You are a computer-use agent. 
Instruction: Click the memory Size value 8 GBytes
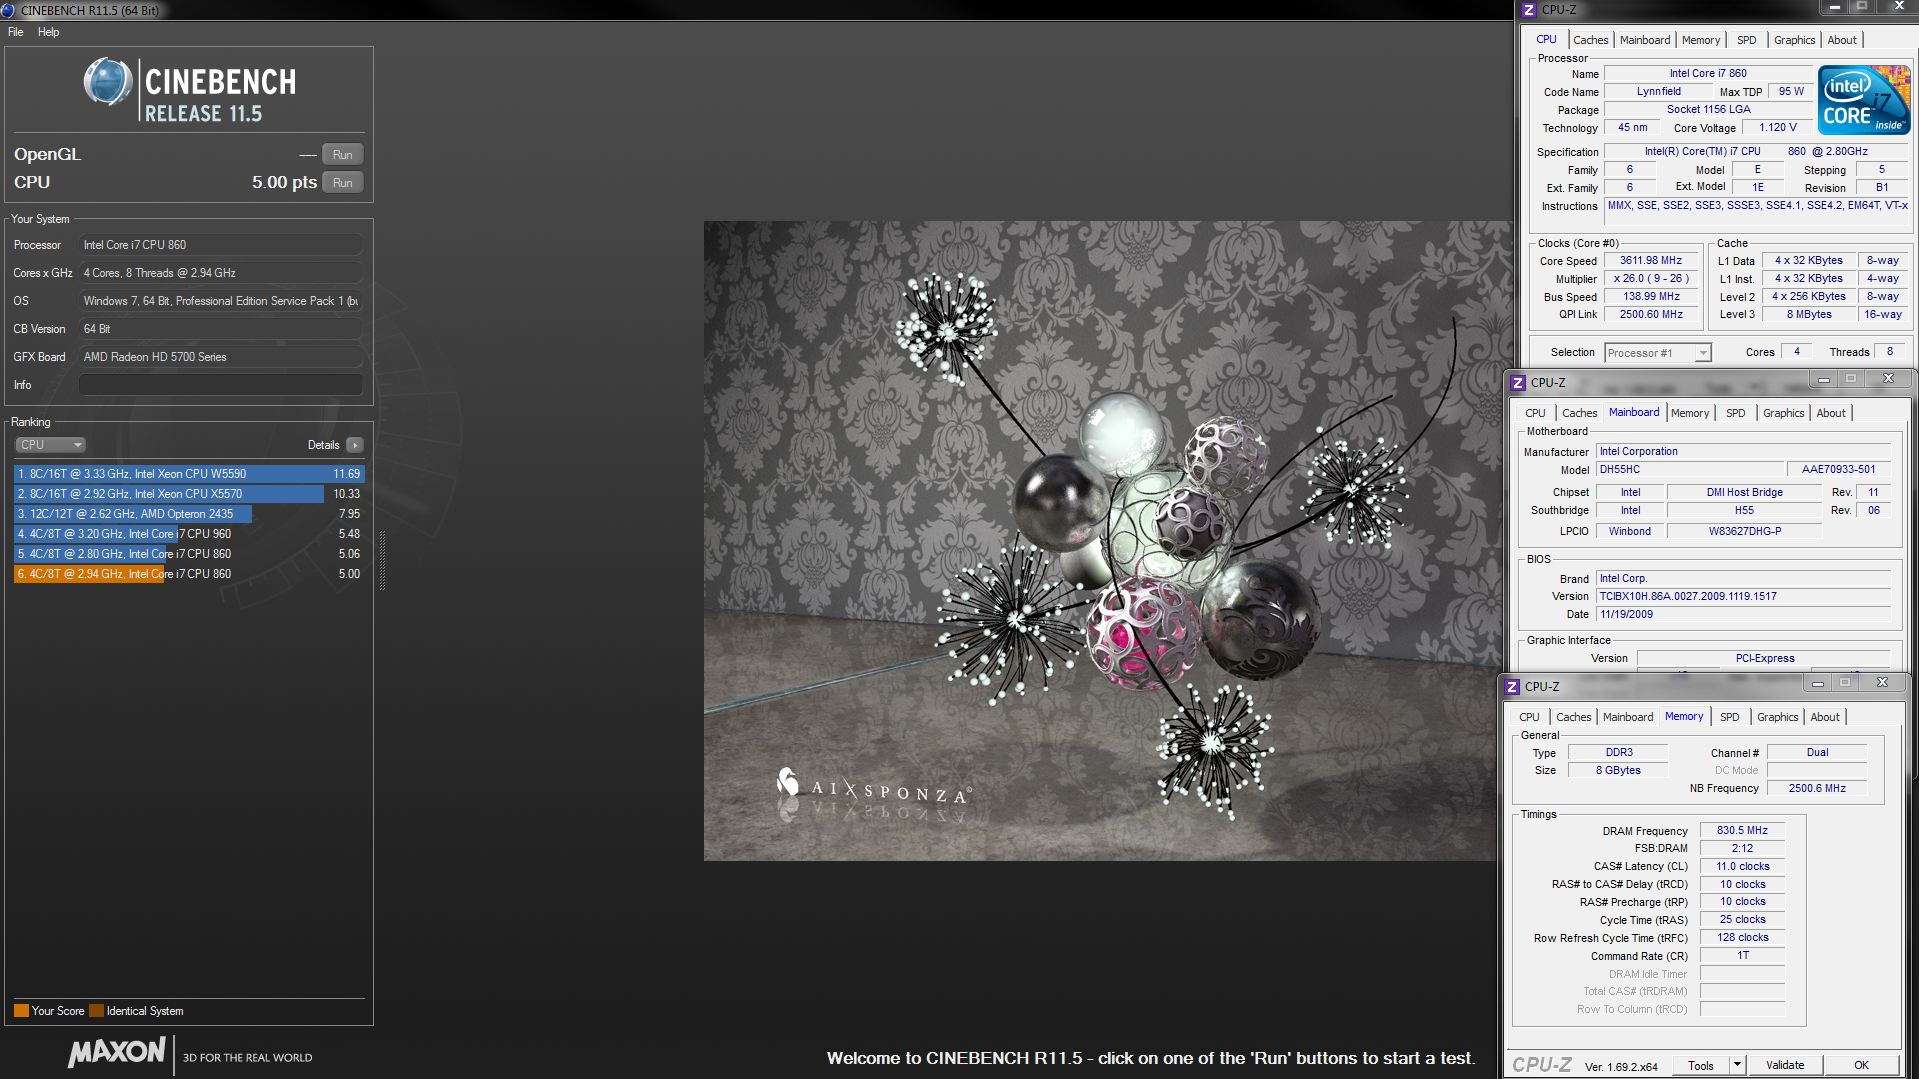click(x=1618, y=771)
